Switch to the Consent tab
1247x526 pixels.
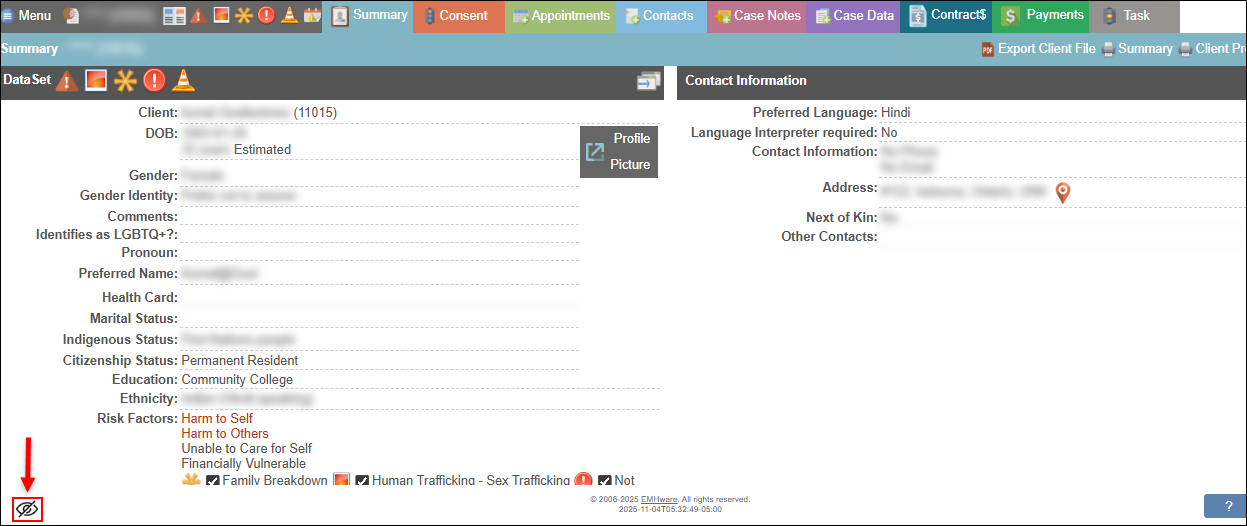[457, 16]
